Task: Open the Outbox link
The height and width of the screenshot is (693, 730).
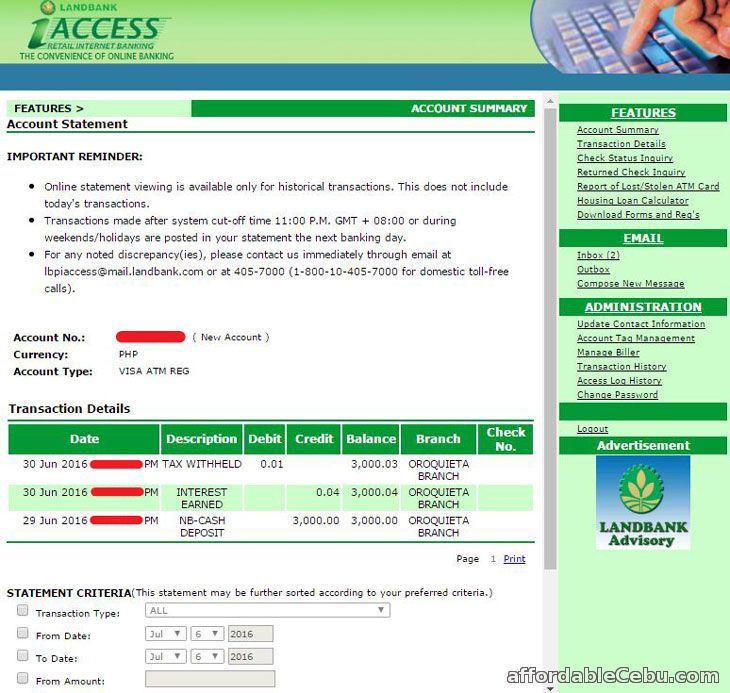Action: coord(593,269)
